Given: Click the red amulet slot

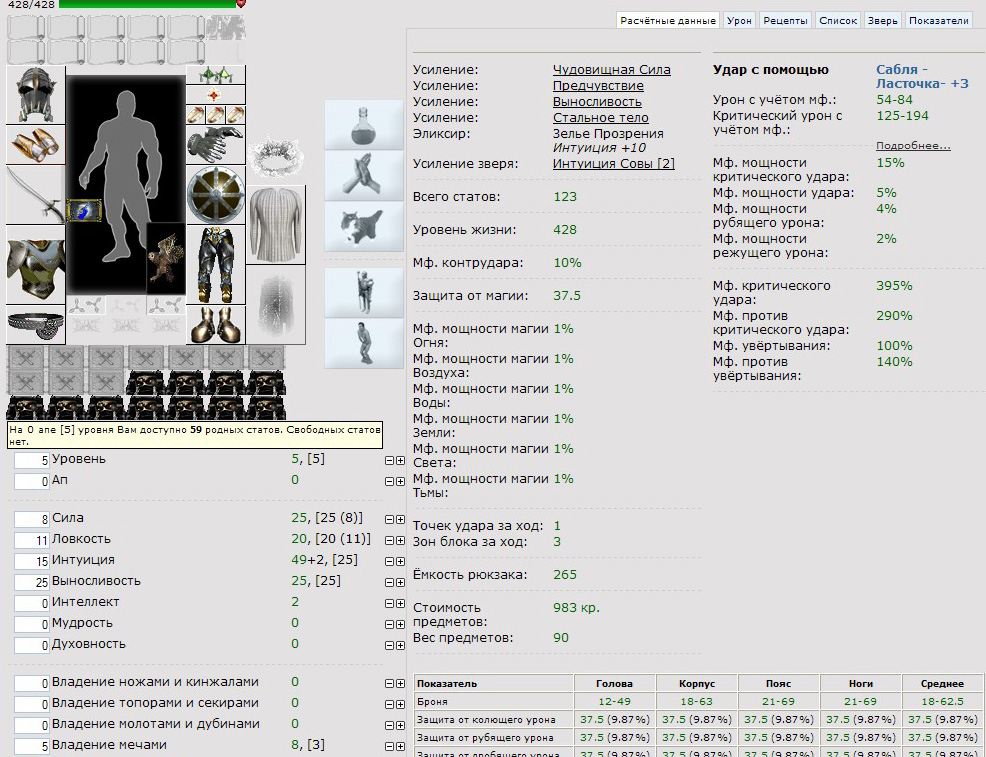Looking at the screenshot, I should 216,95.
